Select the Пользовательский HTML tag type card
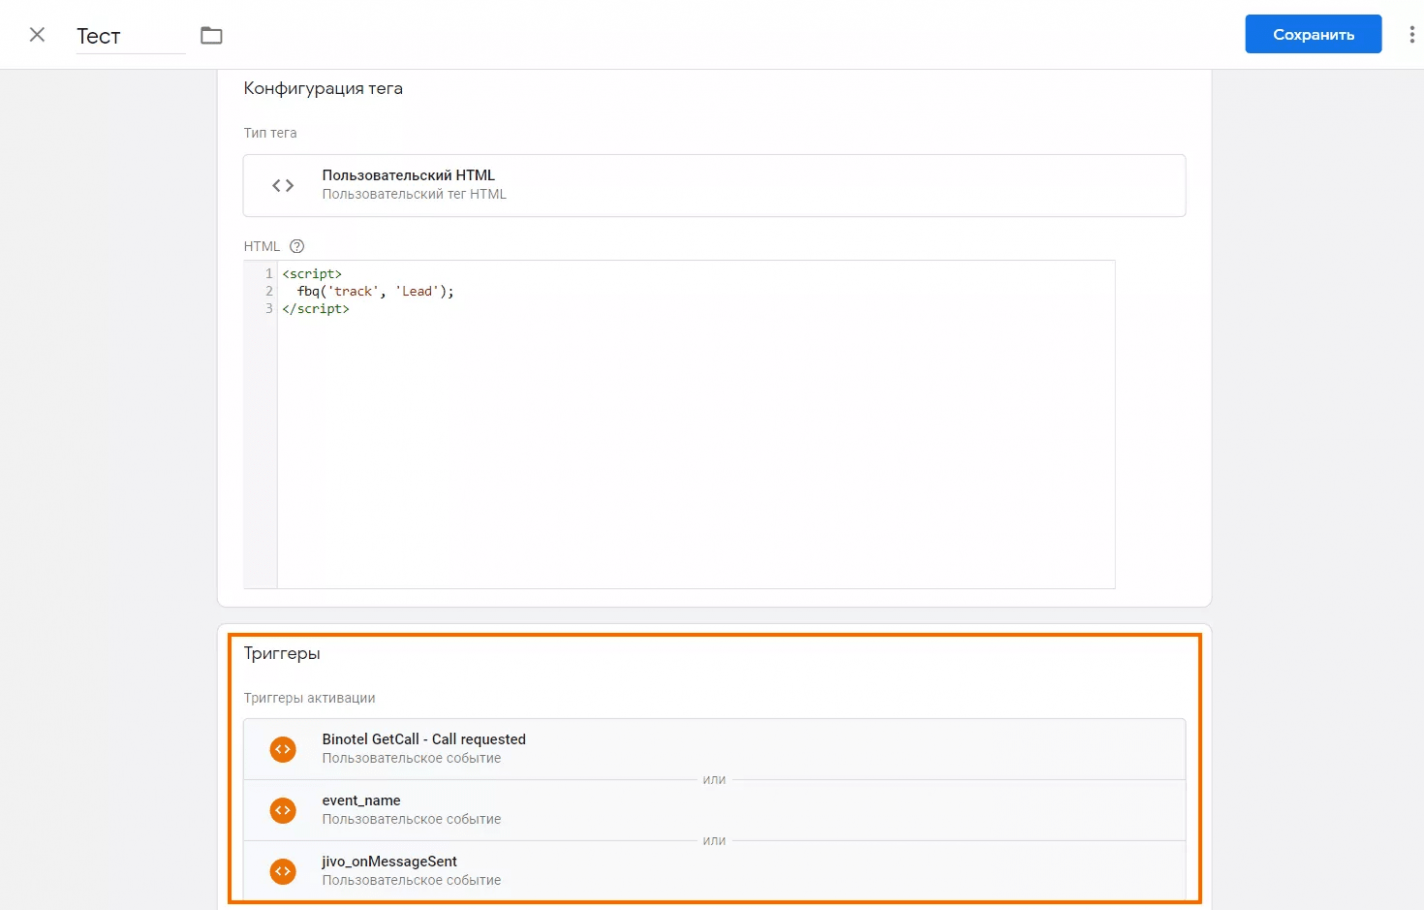The image size is (1424, 910). [x=714, y=185]
